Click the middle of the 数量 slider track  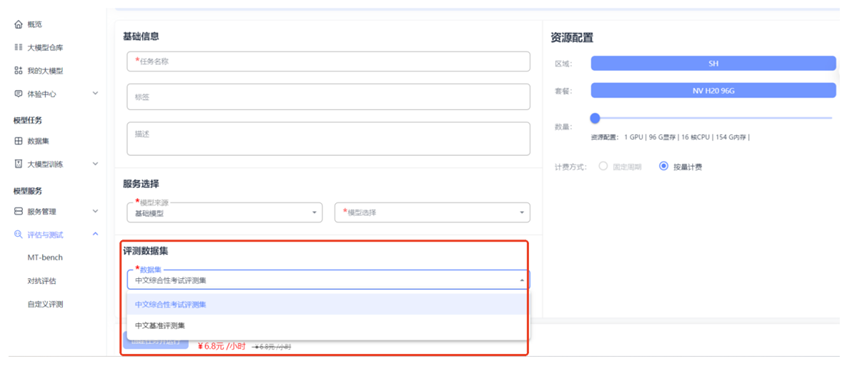click(x=713, y=118)
